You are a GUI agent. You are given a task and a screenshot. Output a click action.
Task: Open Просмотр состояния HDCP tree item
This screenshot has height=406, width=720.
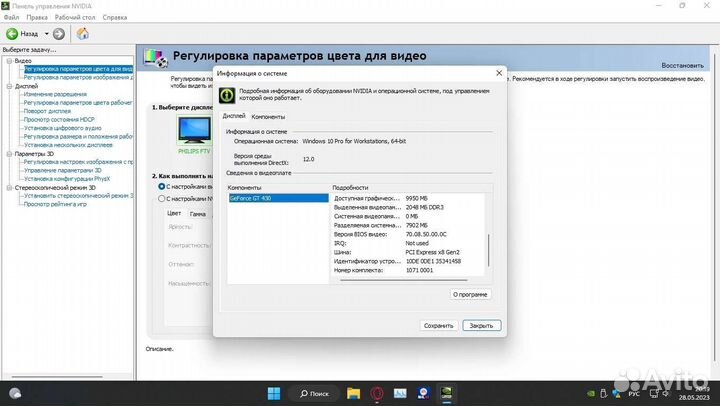coord(59,119)
